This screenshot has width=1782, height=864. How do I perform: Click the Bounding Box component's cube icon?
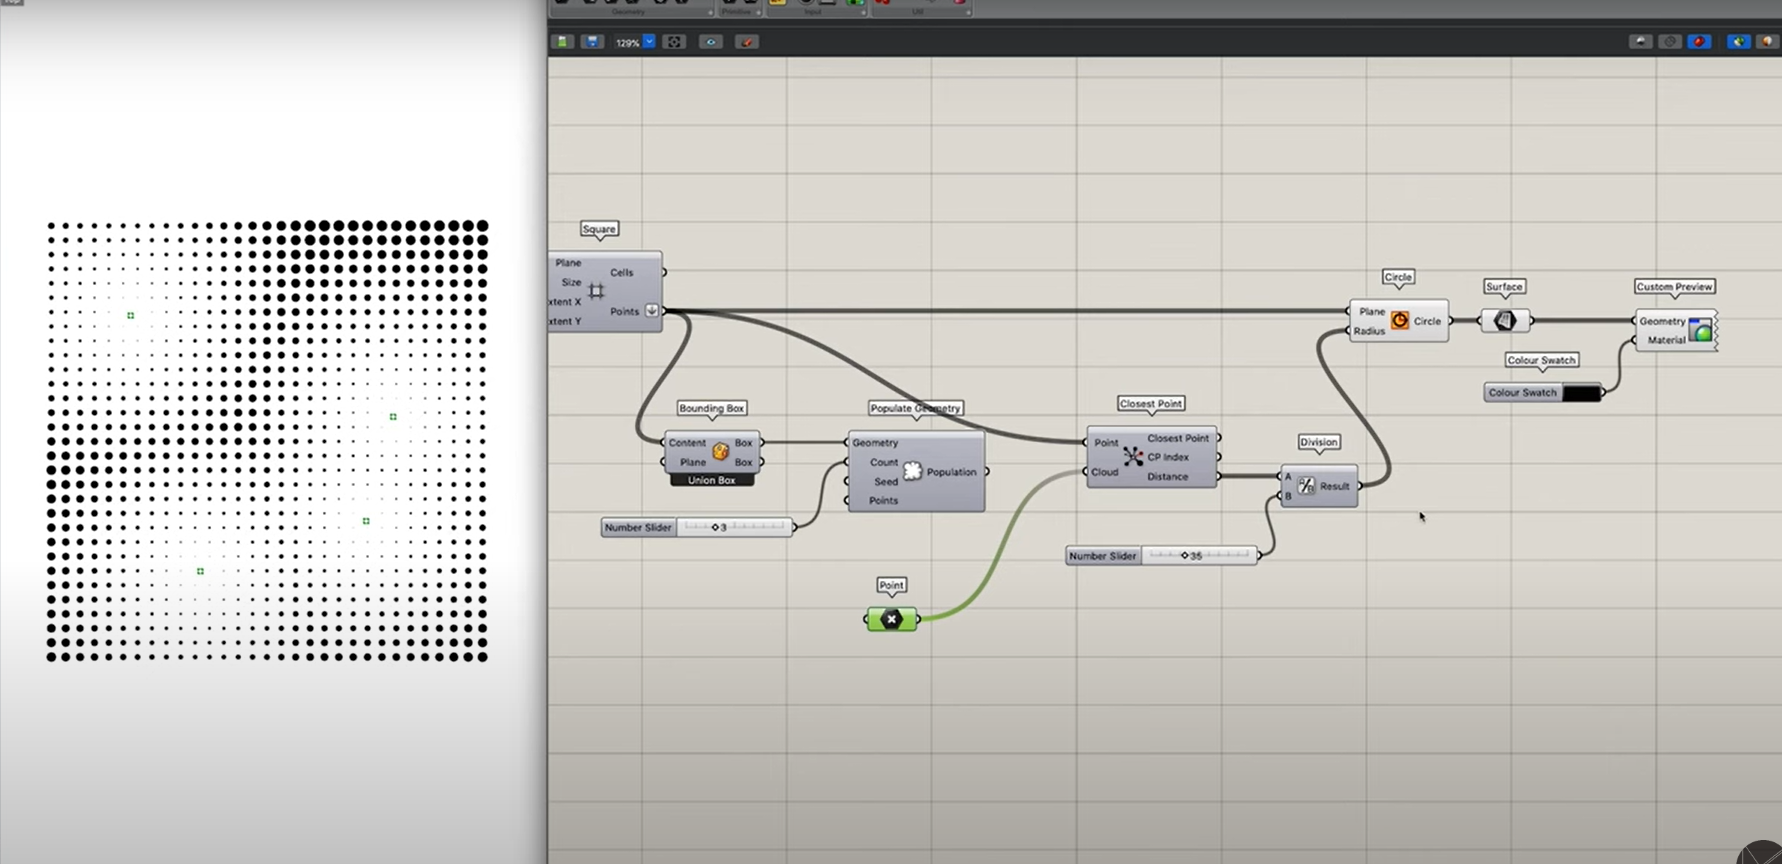click(720, 452)
